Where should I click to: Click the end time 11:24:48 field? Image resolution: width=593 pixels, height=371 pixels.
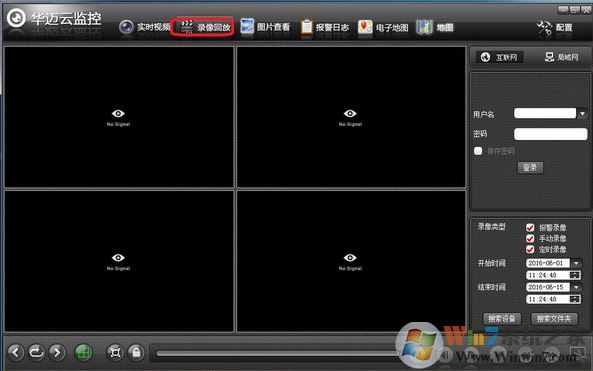548,299
